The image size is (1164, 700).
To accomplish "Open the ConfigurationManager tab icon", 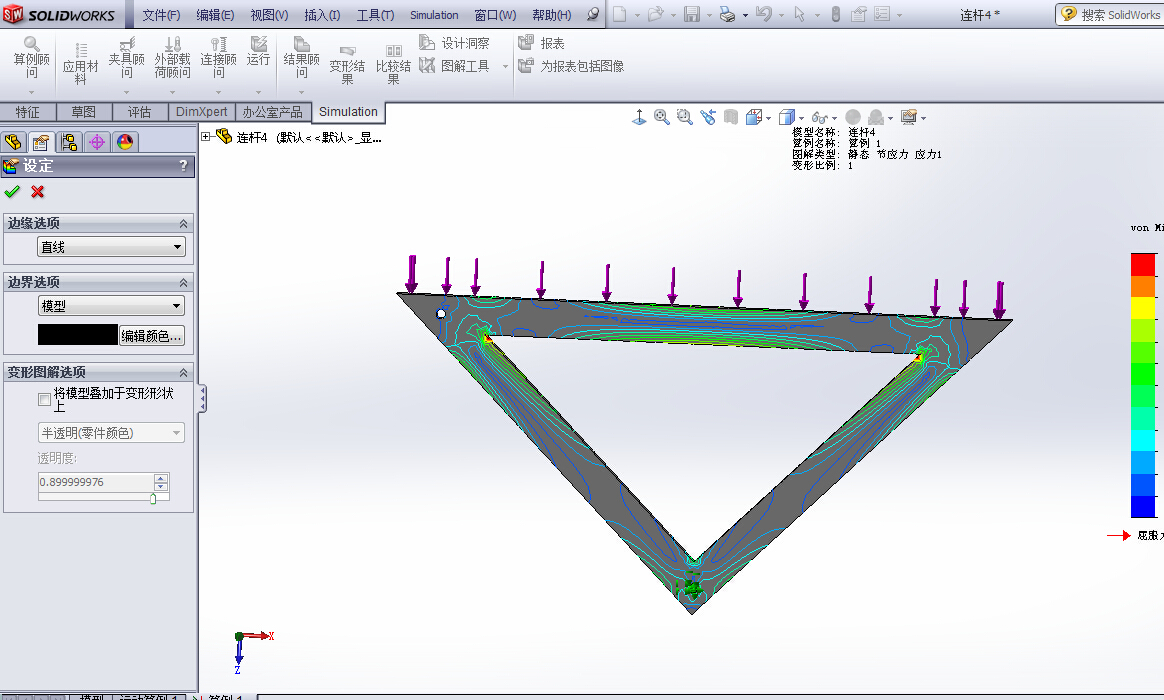I will point(69,141).
